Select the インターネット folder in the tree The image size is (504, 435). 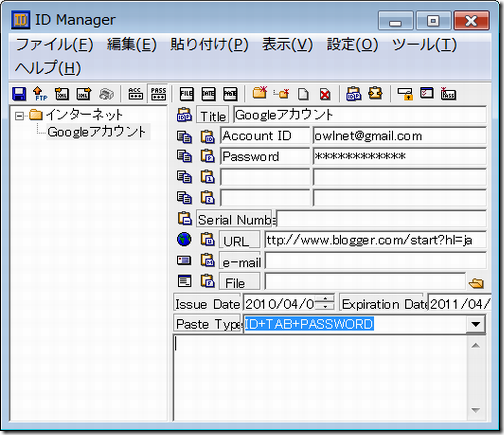84,115
